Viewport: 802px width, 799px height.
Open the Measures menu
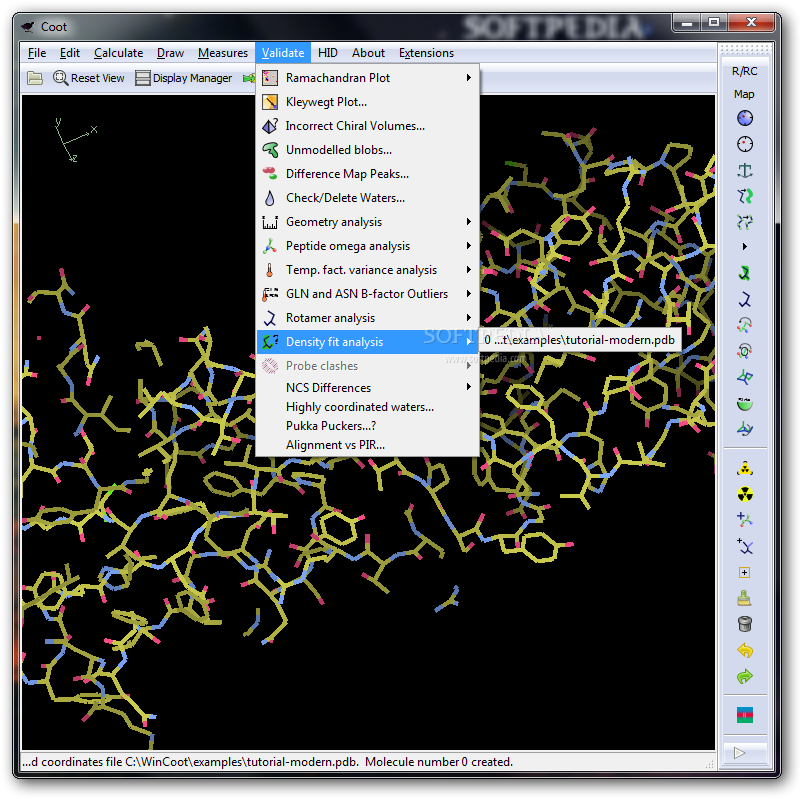click(223, 53)
